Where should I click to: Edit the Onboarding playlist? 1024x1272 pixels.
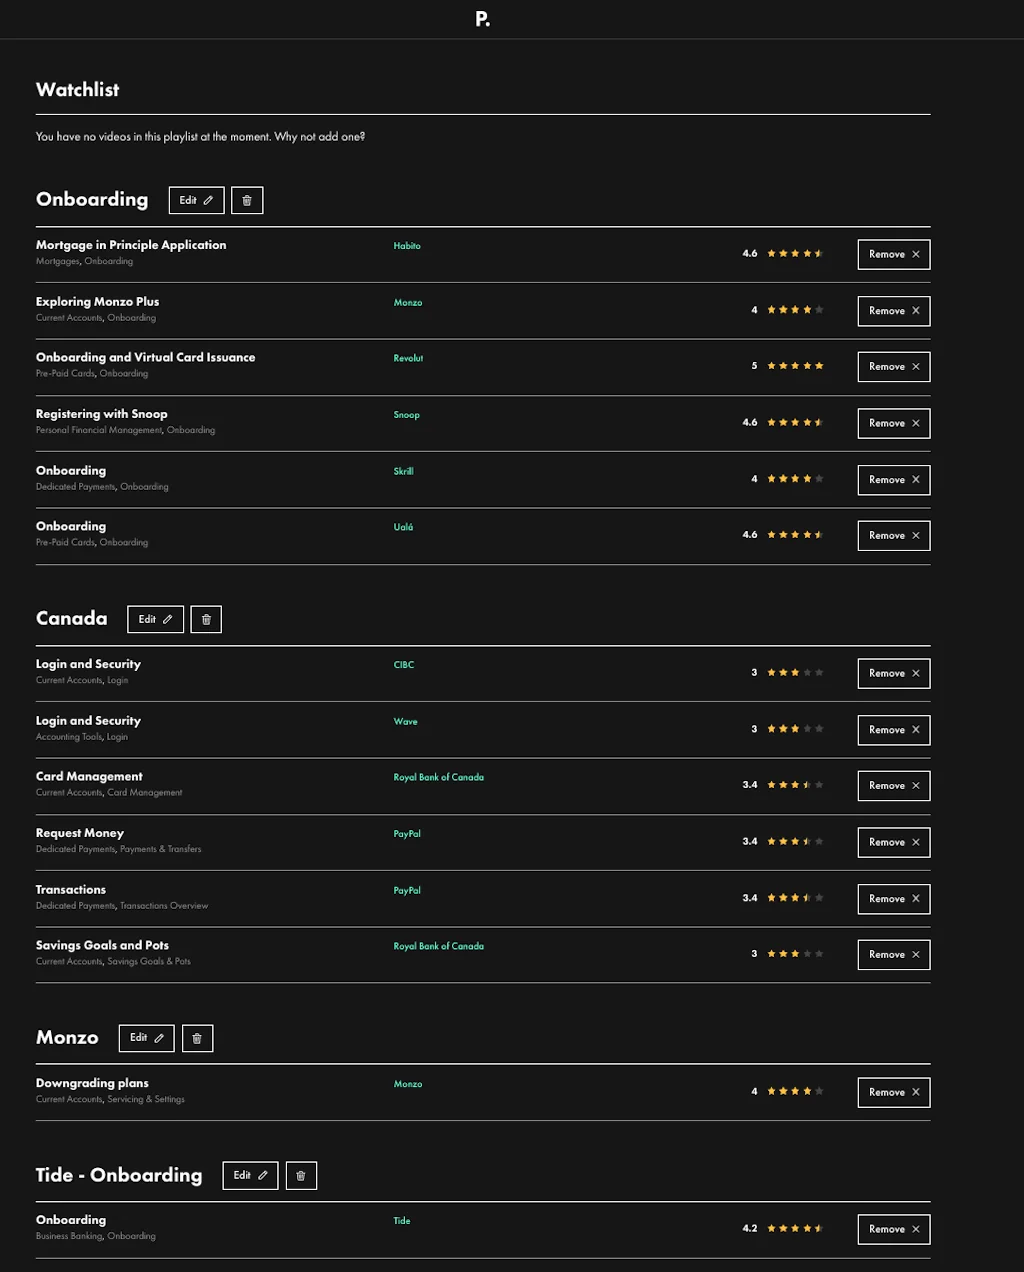pos(196,200)
